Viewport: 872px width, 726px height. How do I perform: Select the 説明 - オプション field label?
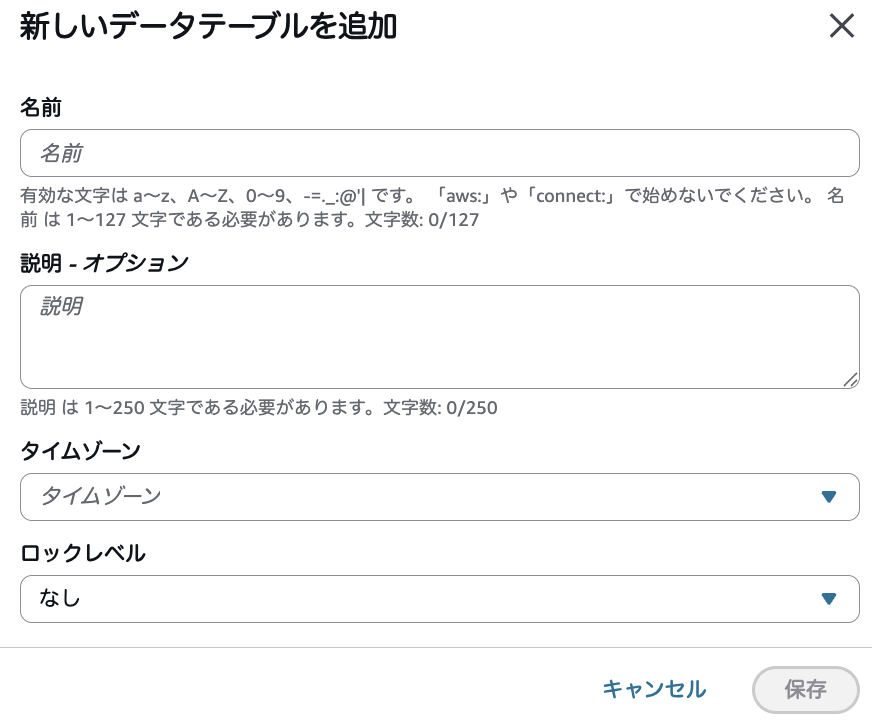tap(106, 263)
